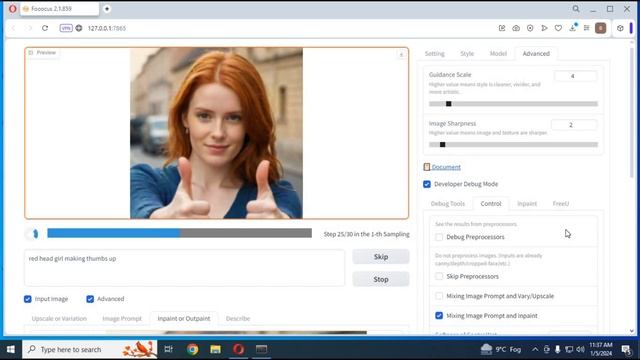Viewport: 640px width, 360px height.
Task: Click the Guidance Scale value field
Action: tap(575, 76)
